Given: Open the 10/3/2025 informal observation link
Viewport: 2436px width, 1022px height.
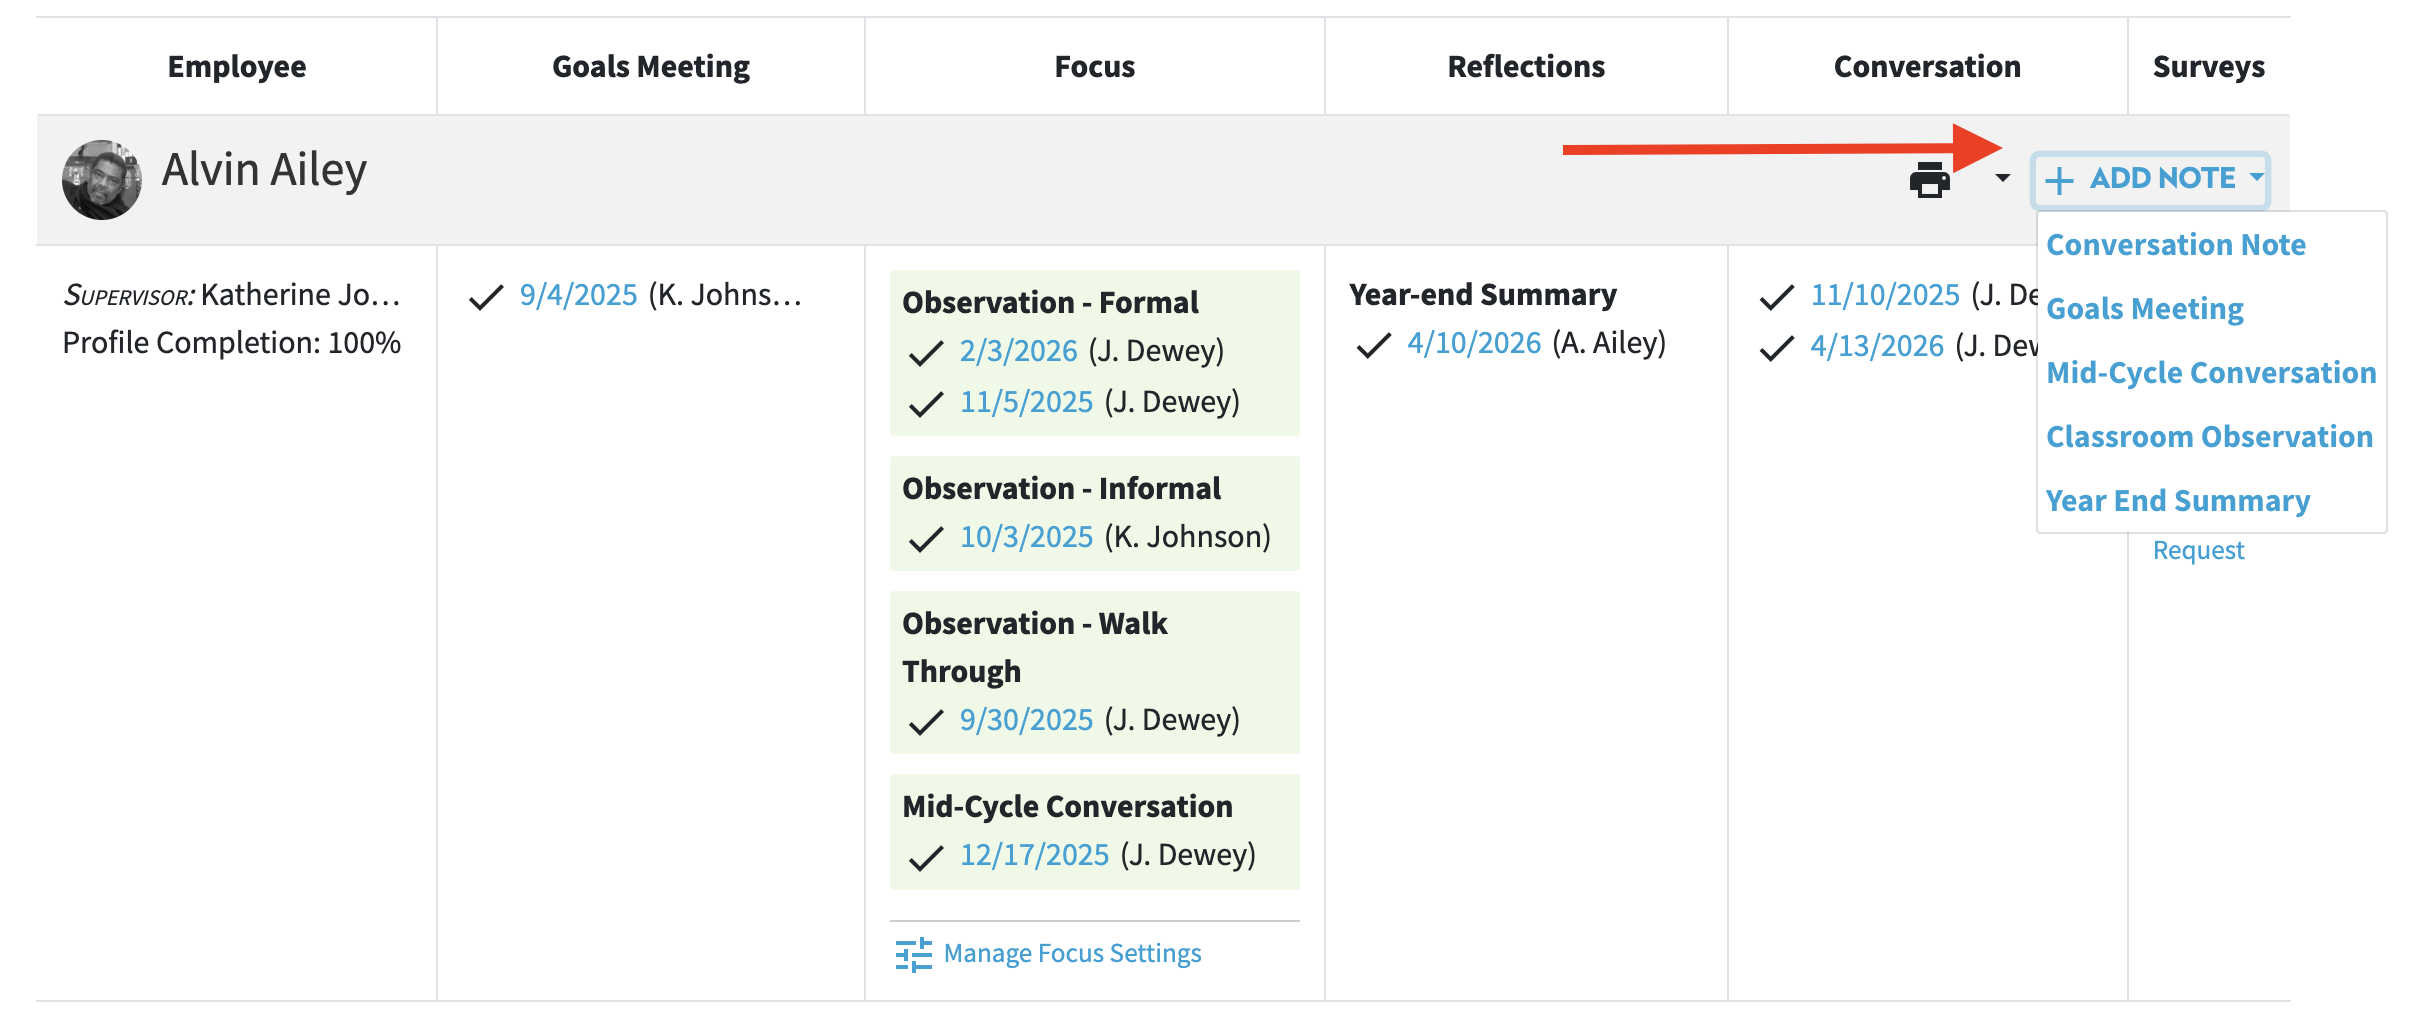Looking at the screenshot, I should tap(1026, 537).
